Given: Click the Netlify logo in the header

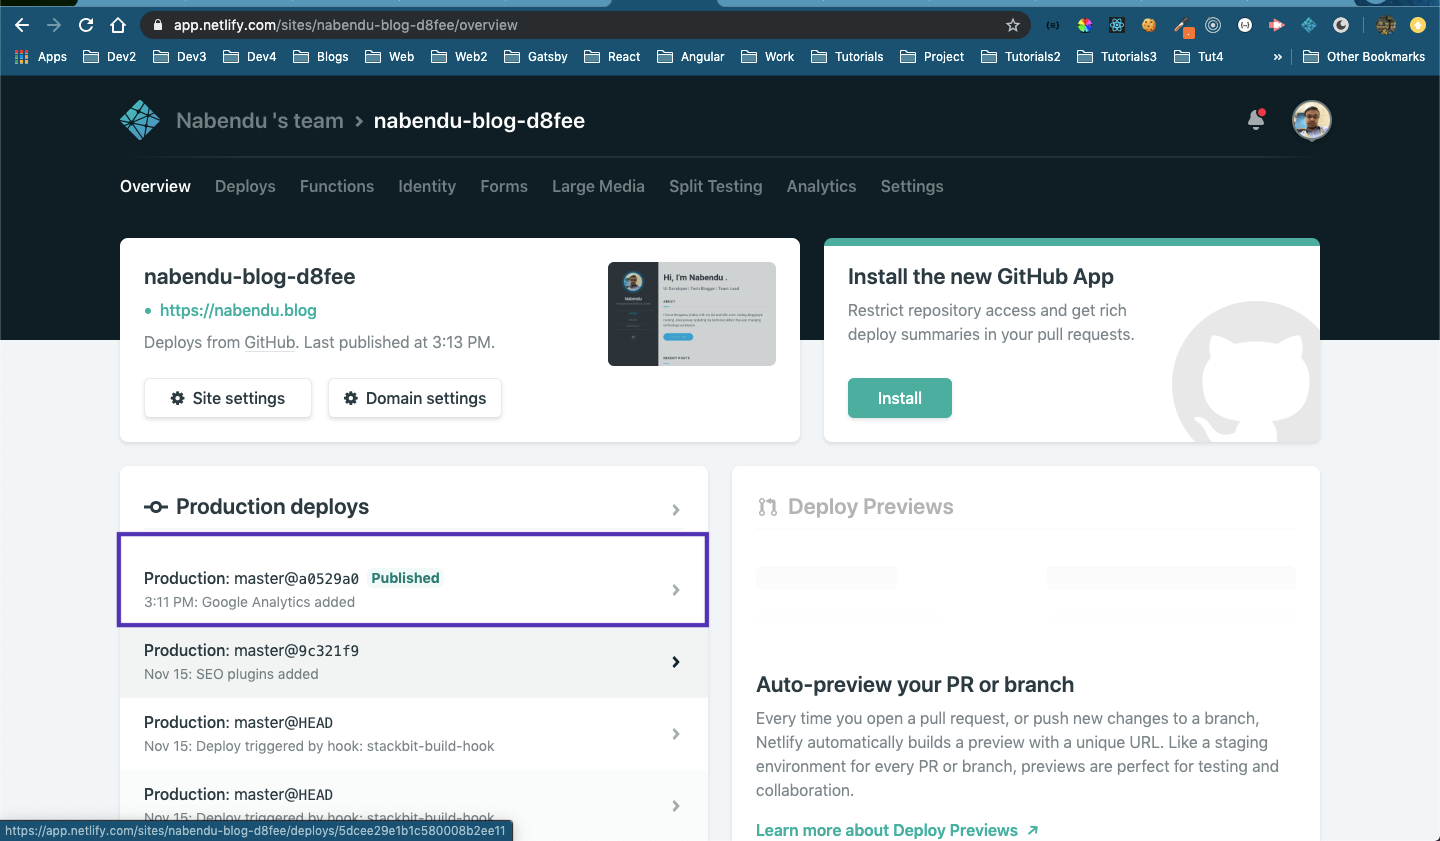Looking at the screenshot, I should pos(140,121).
